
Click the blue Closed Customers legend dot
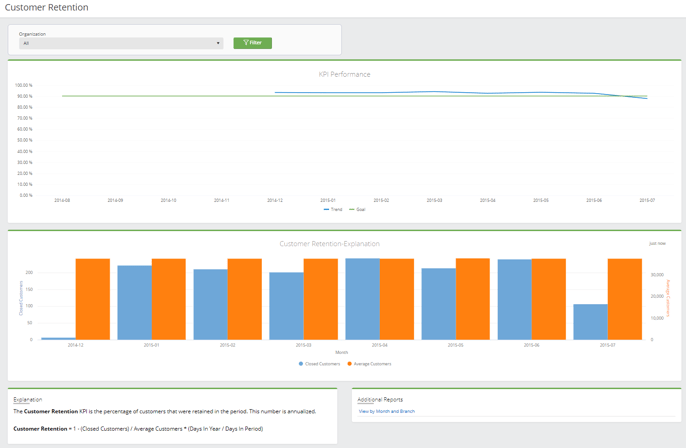[300, 364]
